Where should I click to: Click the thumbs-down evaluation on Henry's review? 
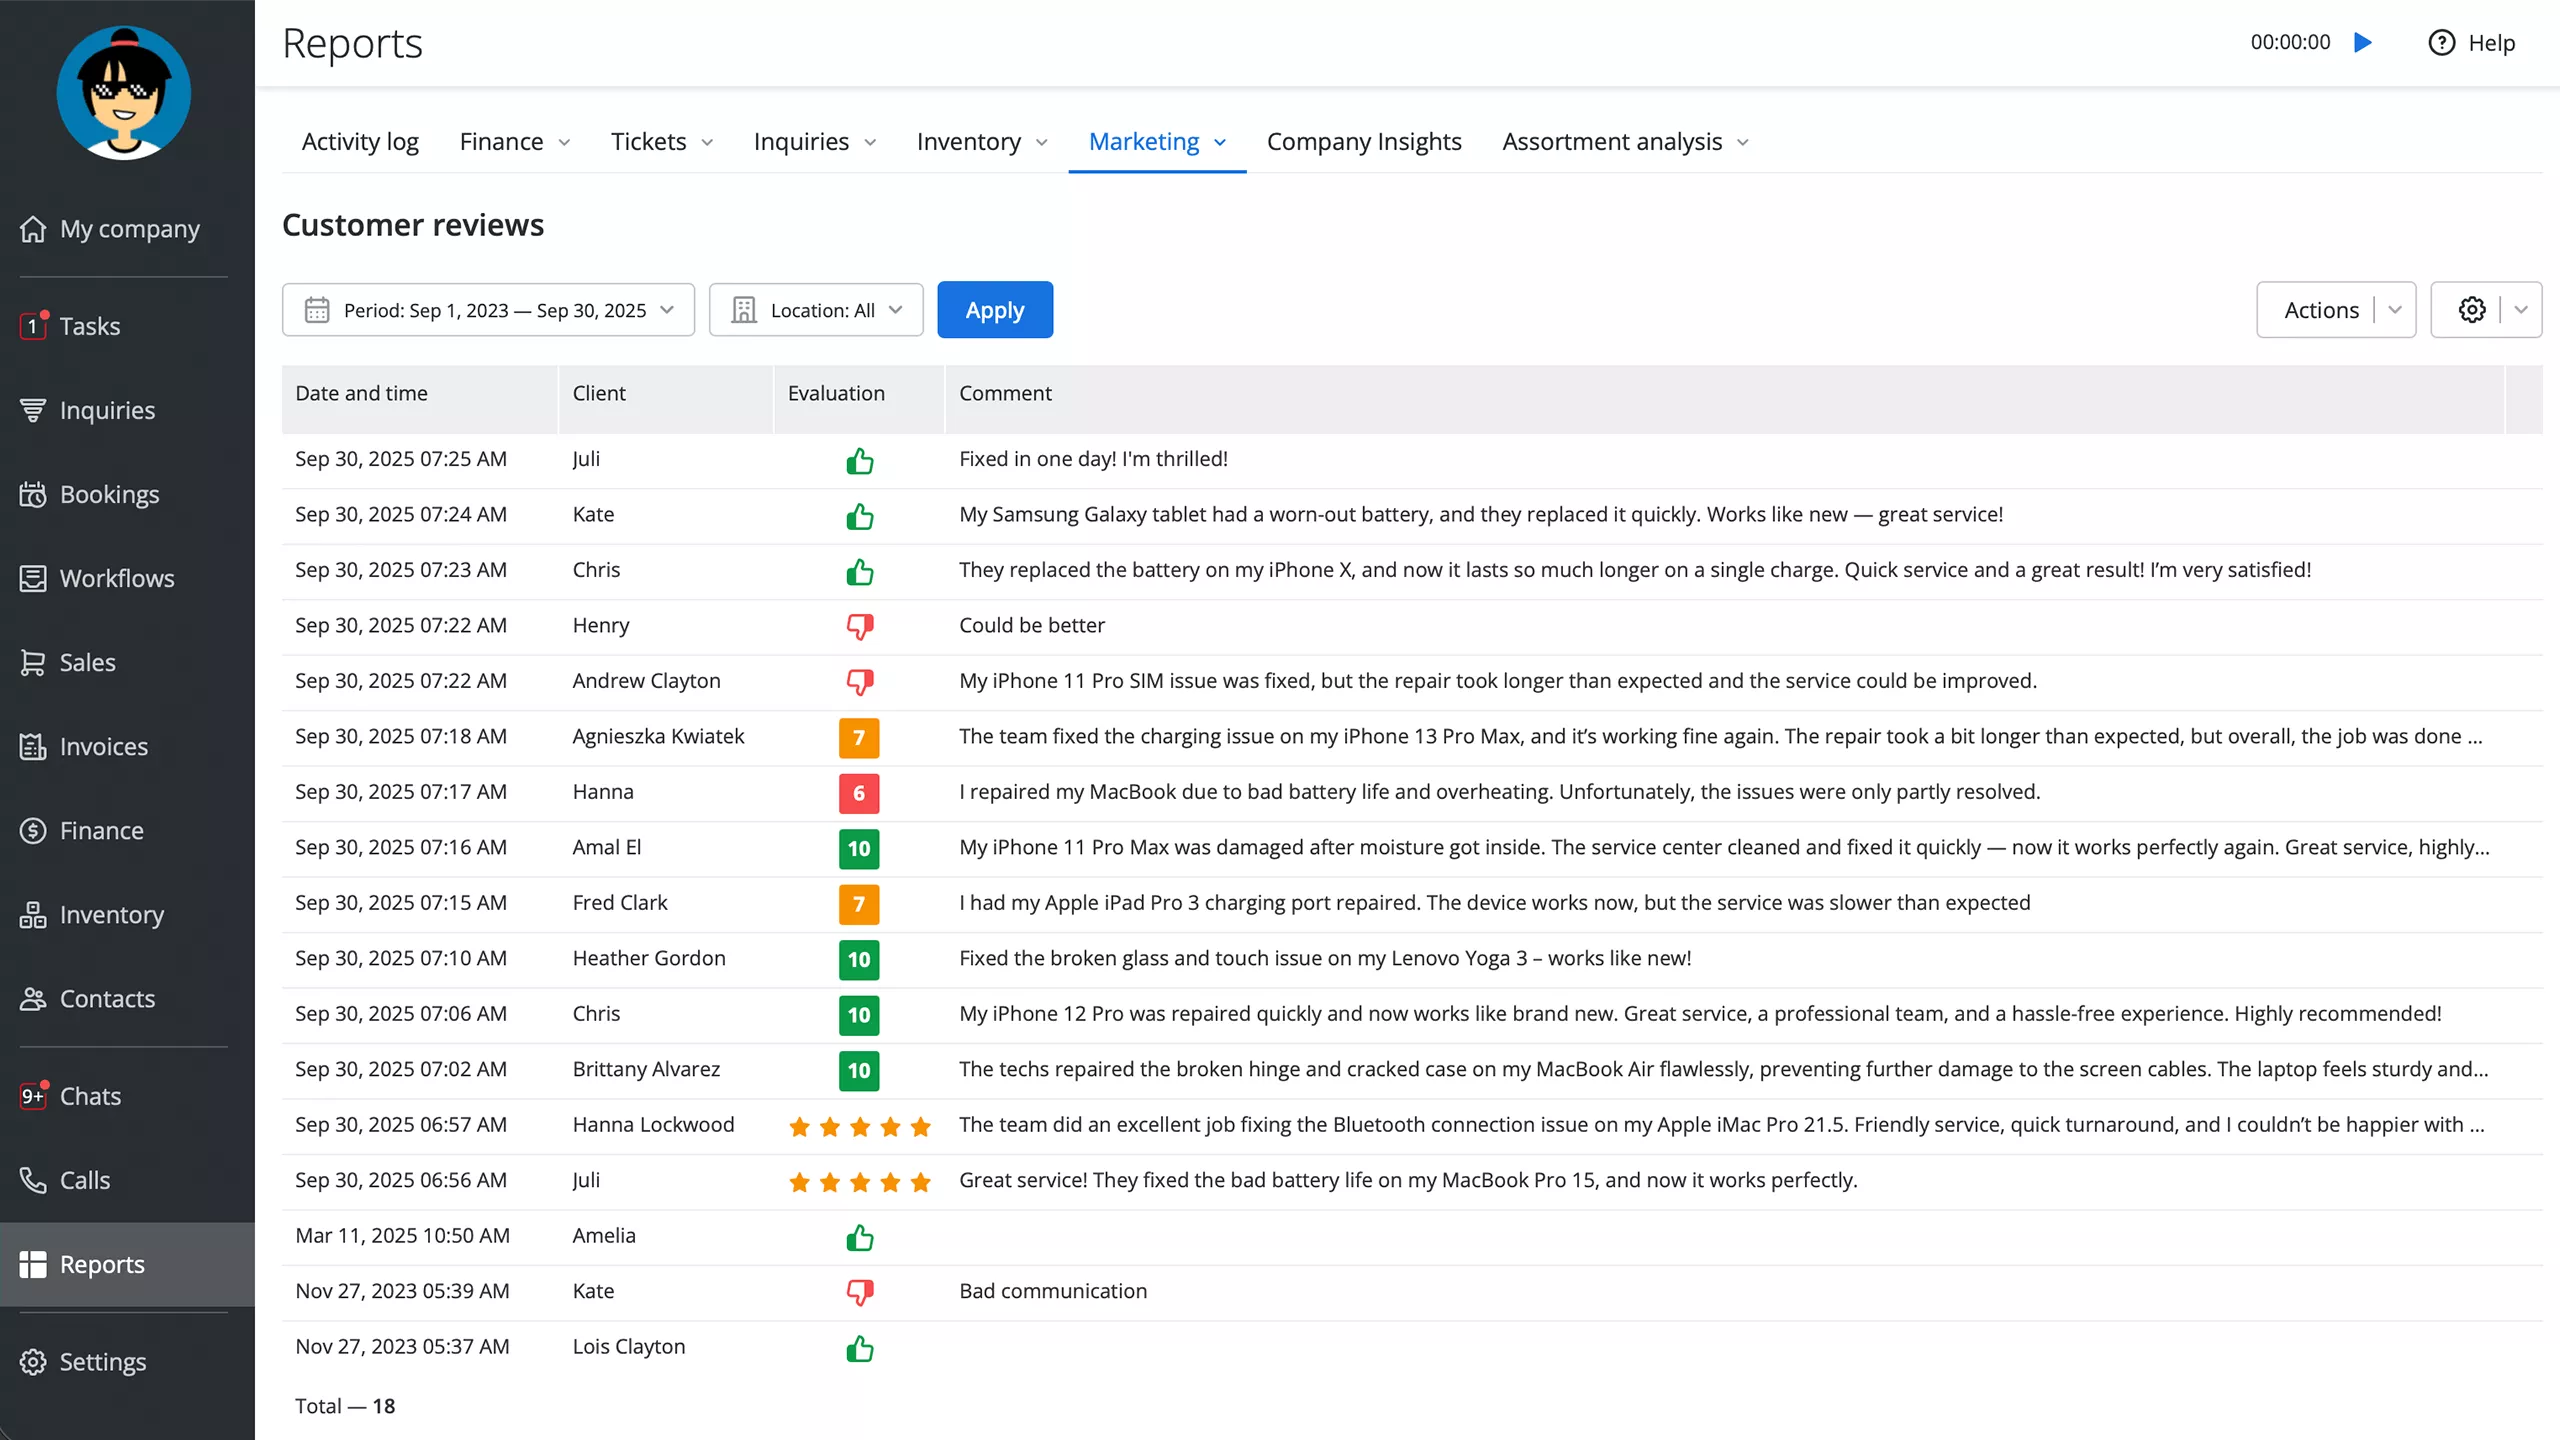[x=859, y=627]
